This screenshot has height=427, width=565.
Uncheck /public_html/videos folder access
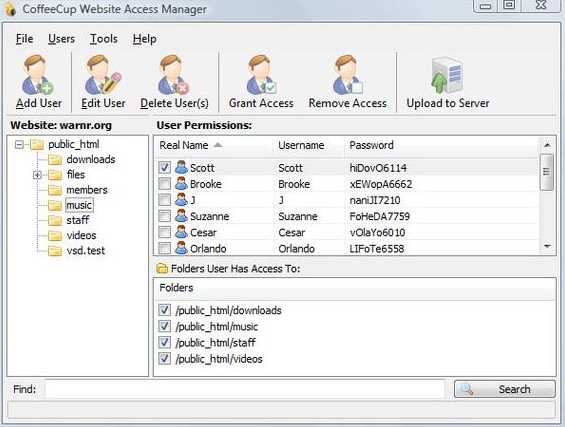165,358
